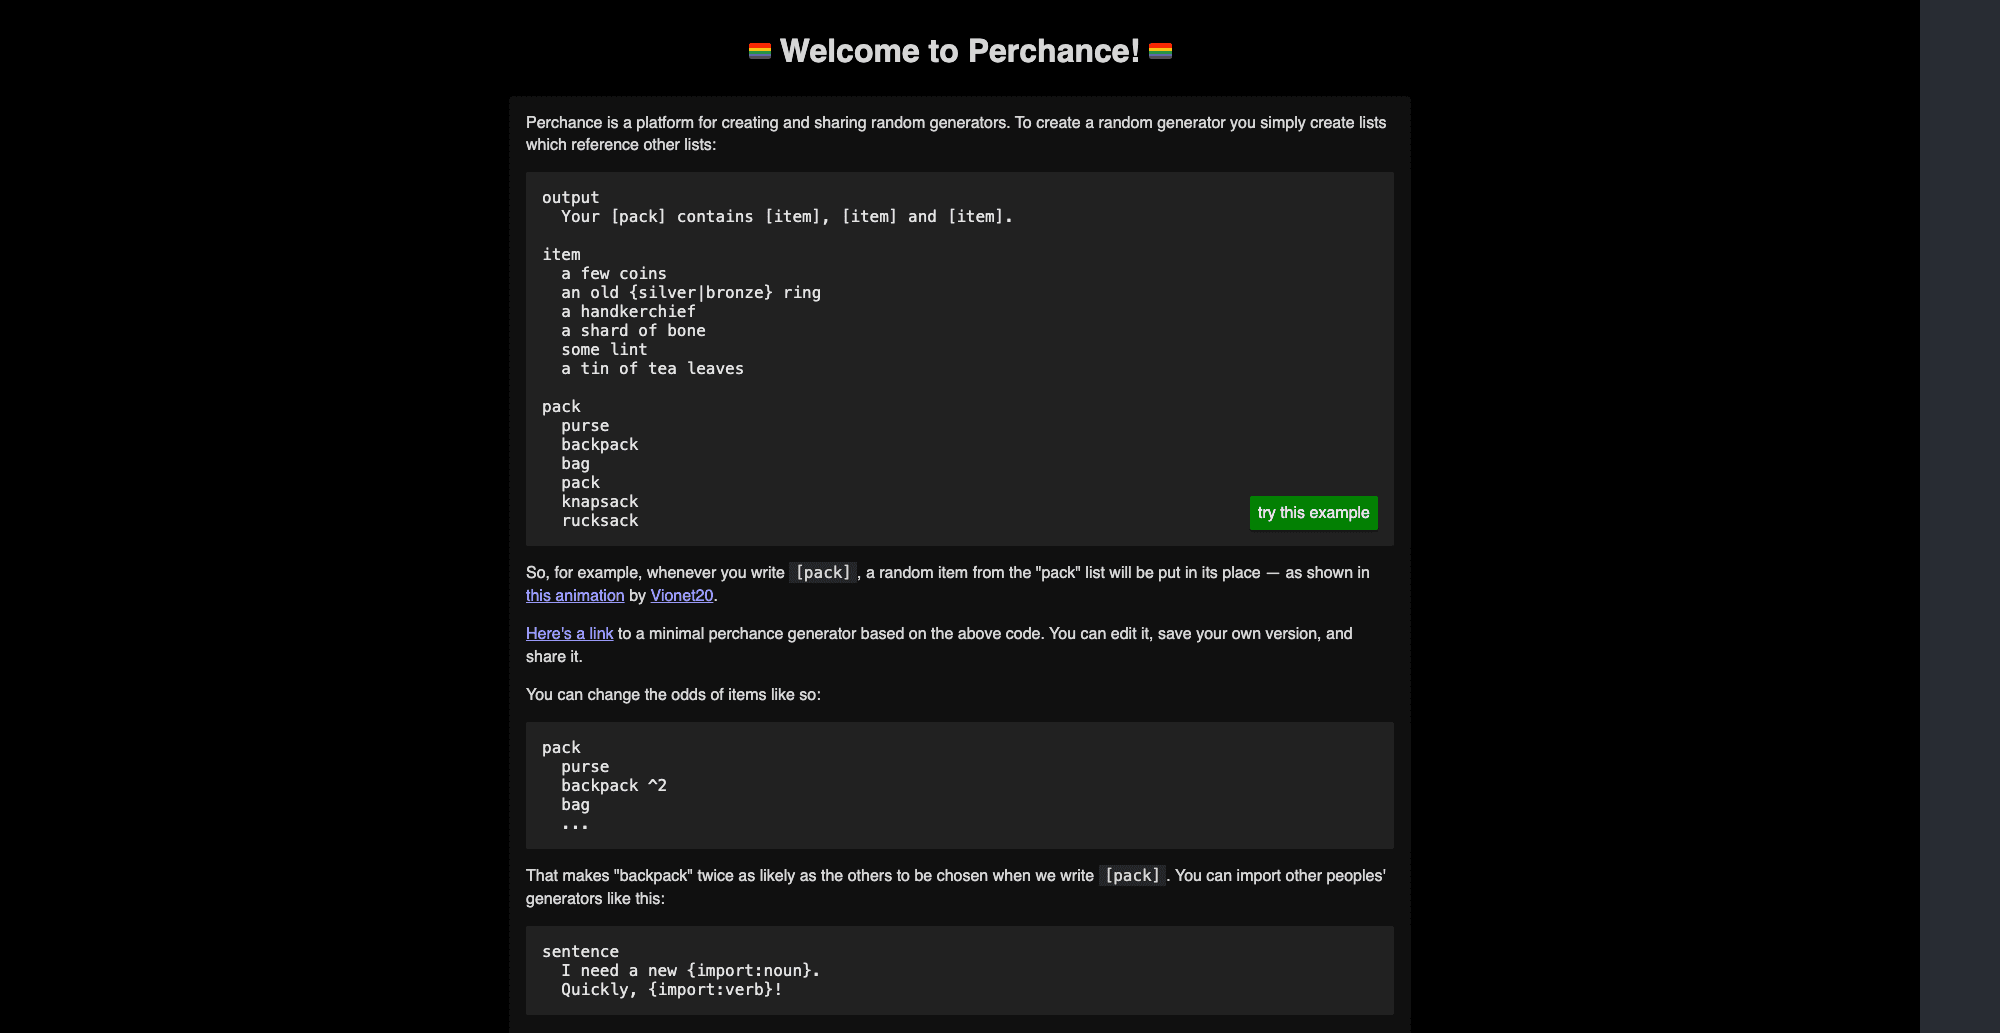Click the 'sentence' list name in code

(x=580, y=952)
